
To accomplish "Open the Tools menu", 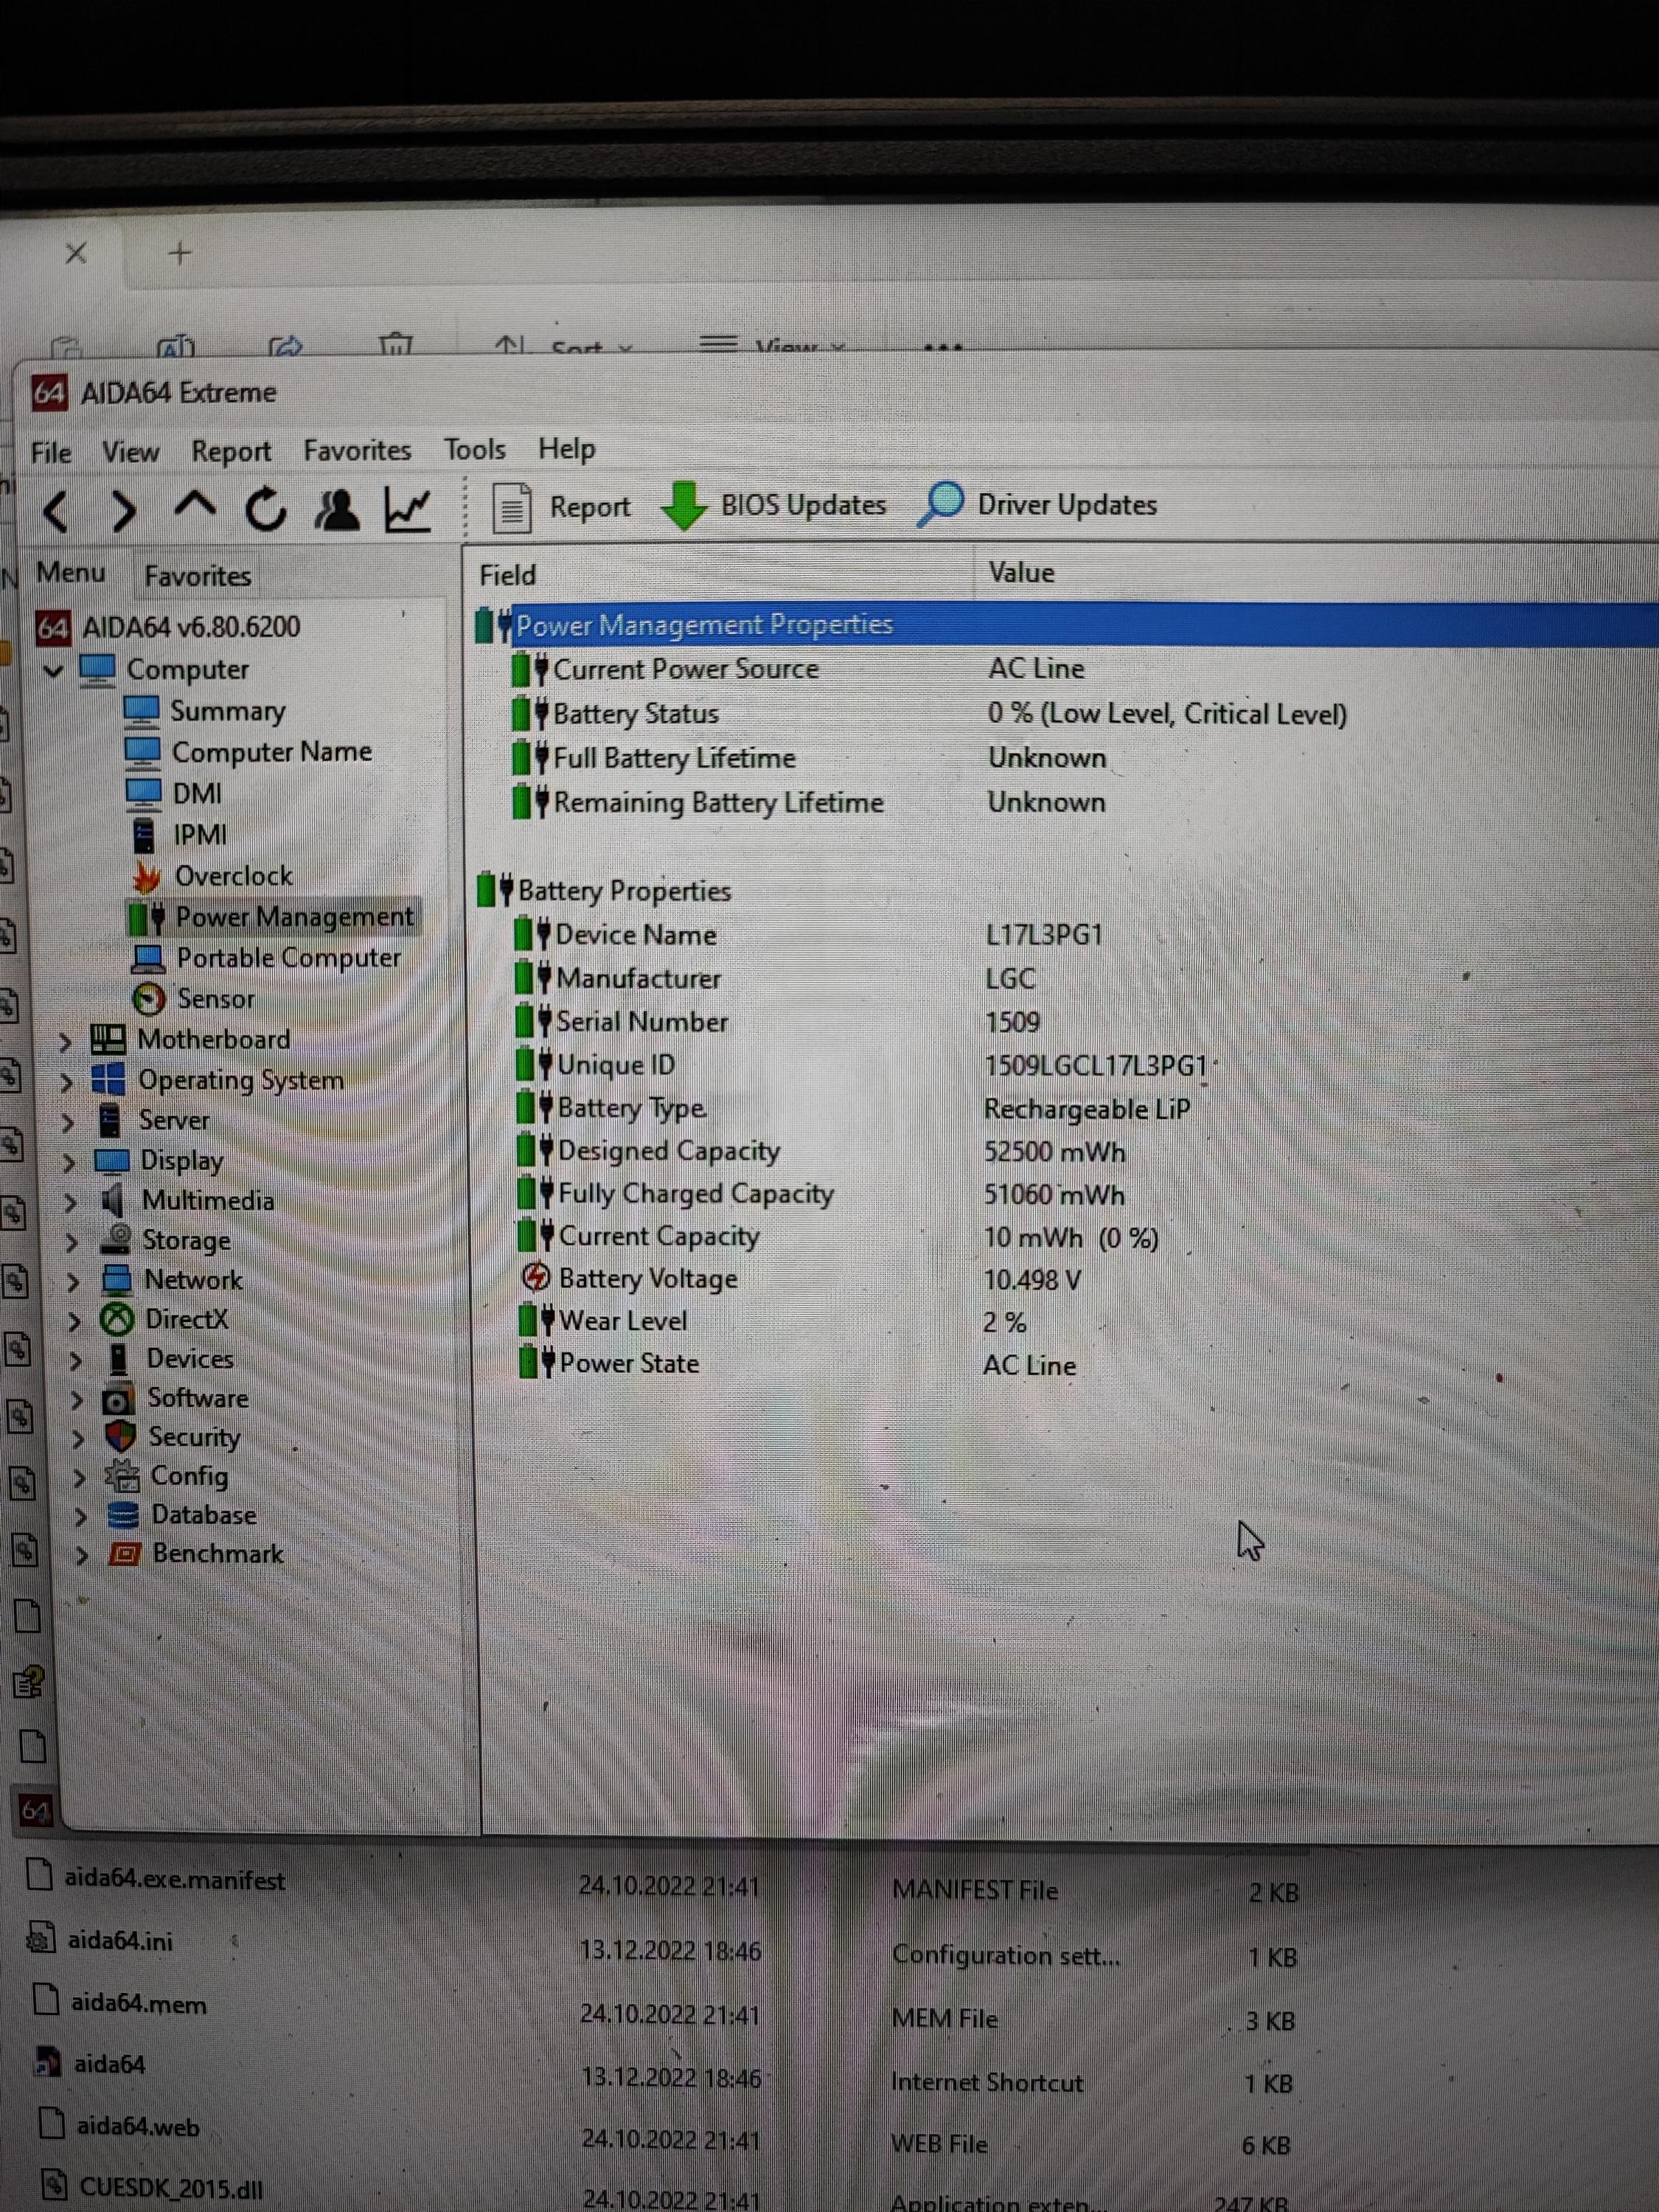I will click(x=475, y=450).
